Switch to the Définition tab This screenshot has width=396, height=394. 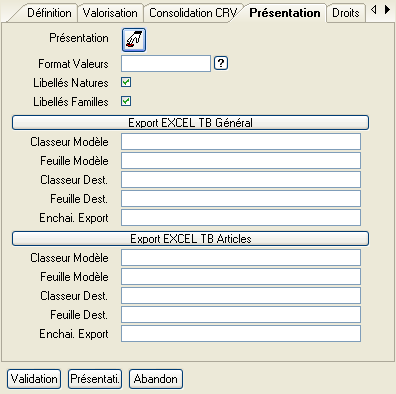pyautogui.click(x=49, y=13)
